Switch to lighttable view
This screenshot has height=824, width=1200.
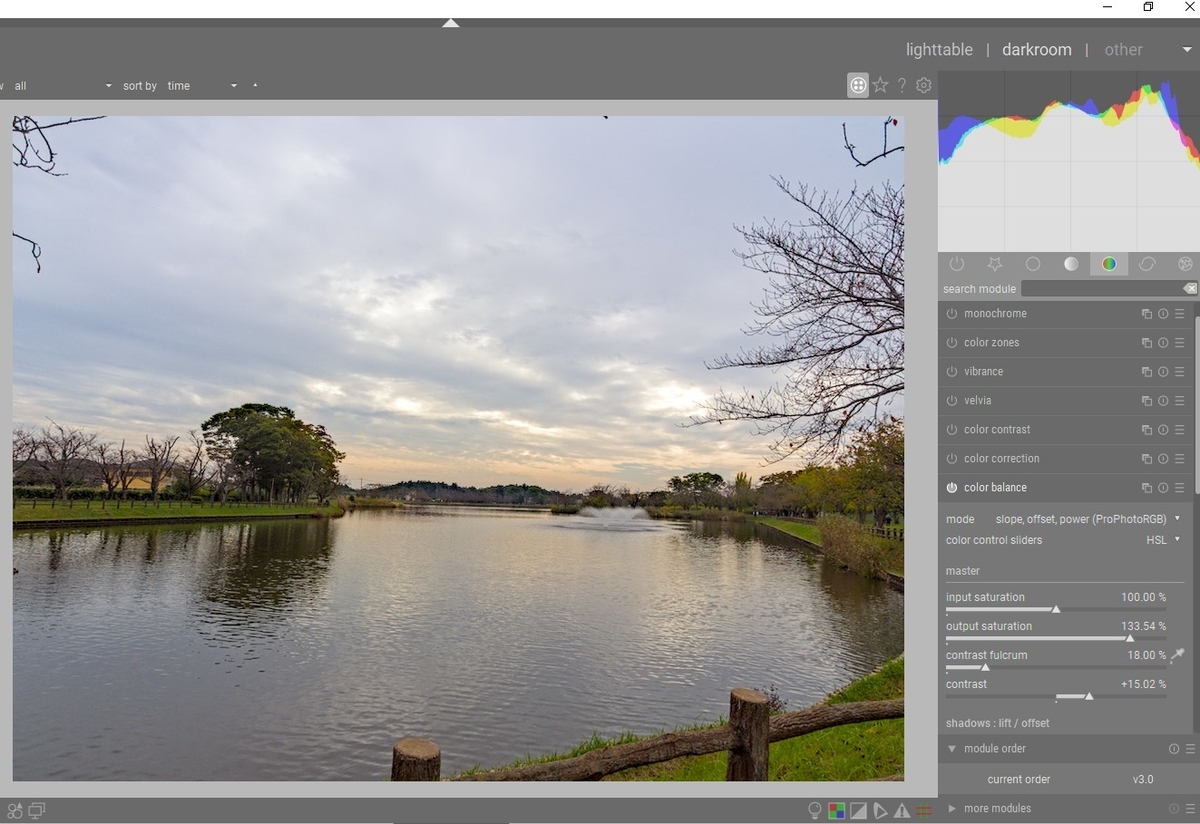(x=939, y=50)
